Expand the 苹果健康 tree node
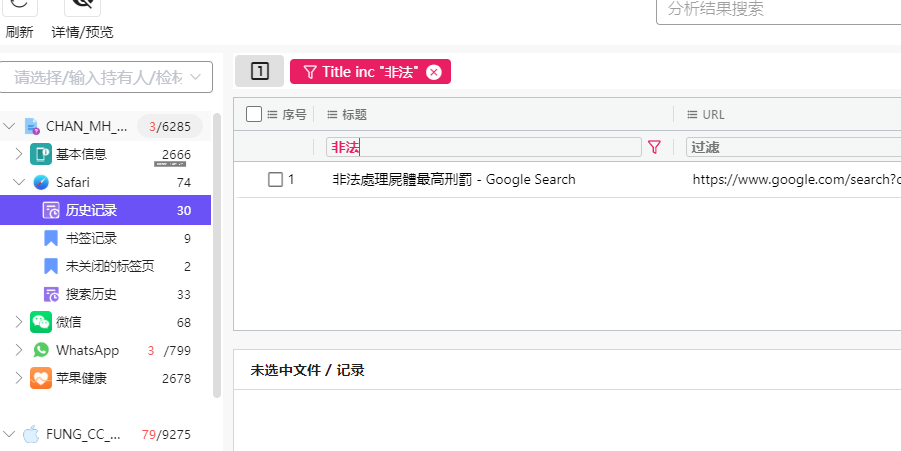This screenshot has height=451, width=901. coord(18,379)
